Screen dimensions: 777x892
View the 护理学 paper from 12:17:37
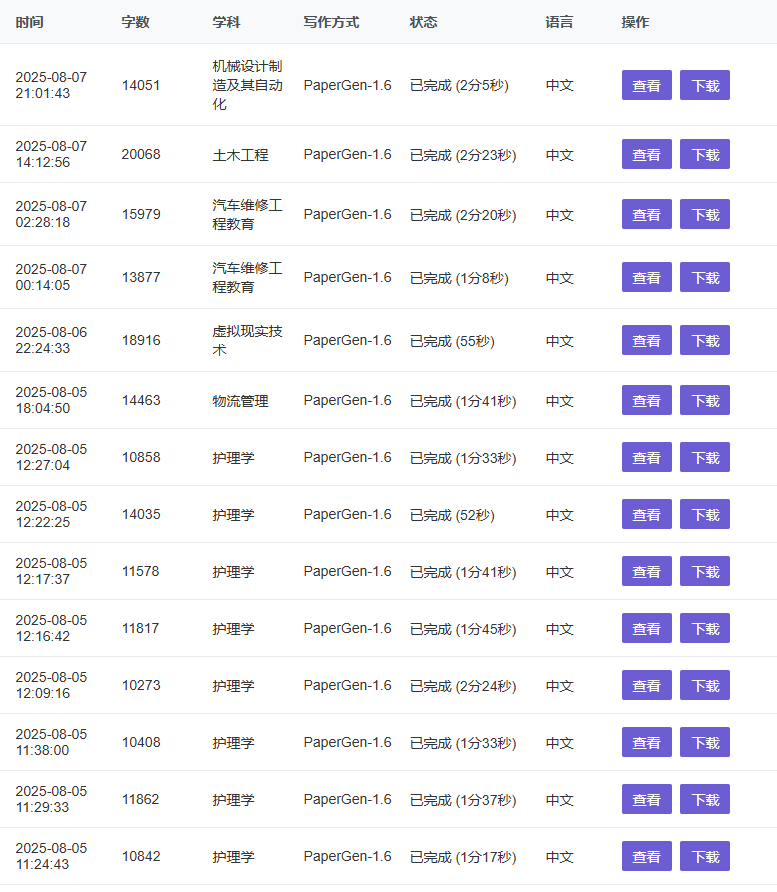pos(646,571)
